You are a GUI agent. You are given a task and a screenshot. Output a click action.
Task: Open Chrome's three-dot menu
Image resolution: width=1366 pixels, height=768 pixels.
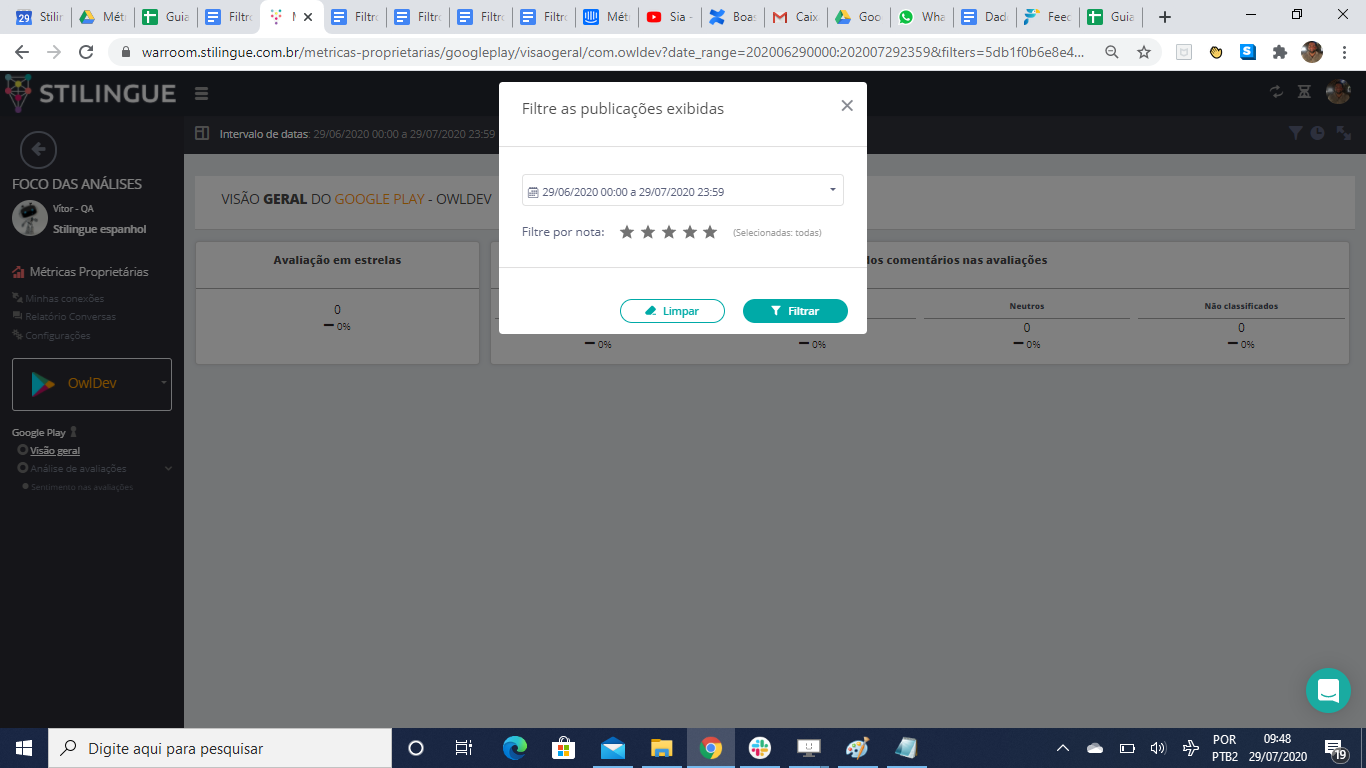pos(1344,52)
